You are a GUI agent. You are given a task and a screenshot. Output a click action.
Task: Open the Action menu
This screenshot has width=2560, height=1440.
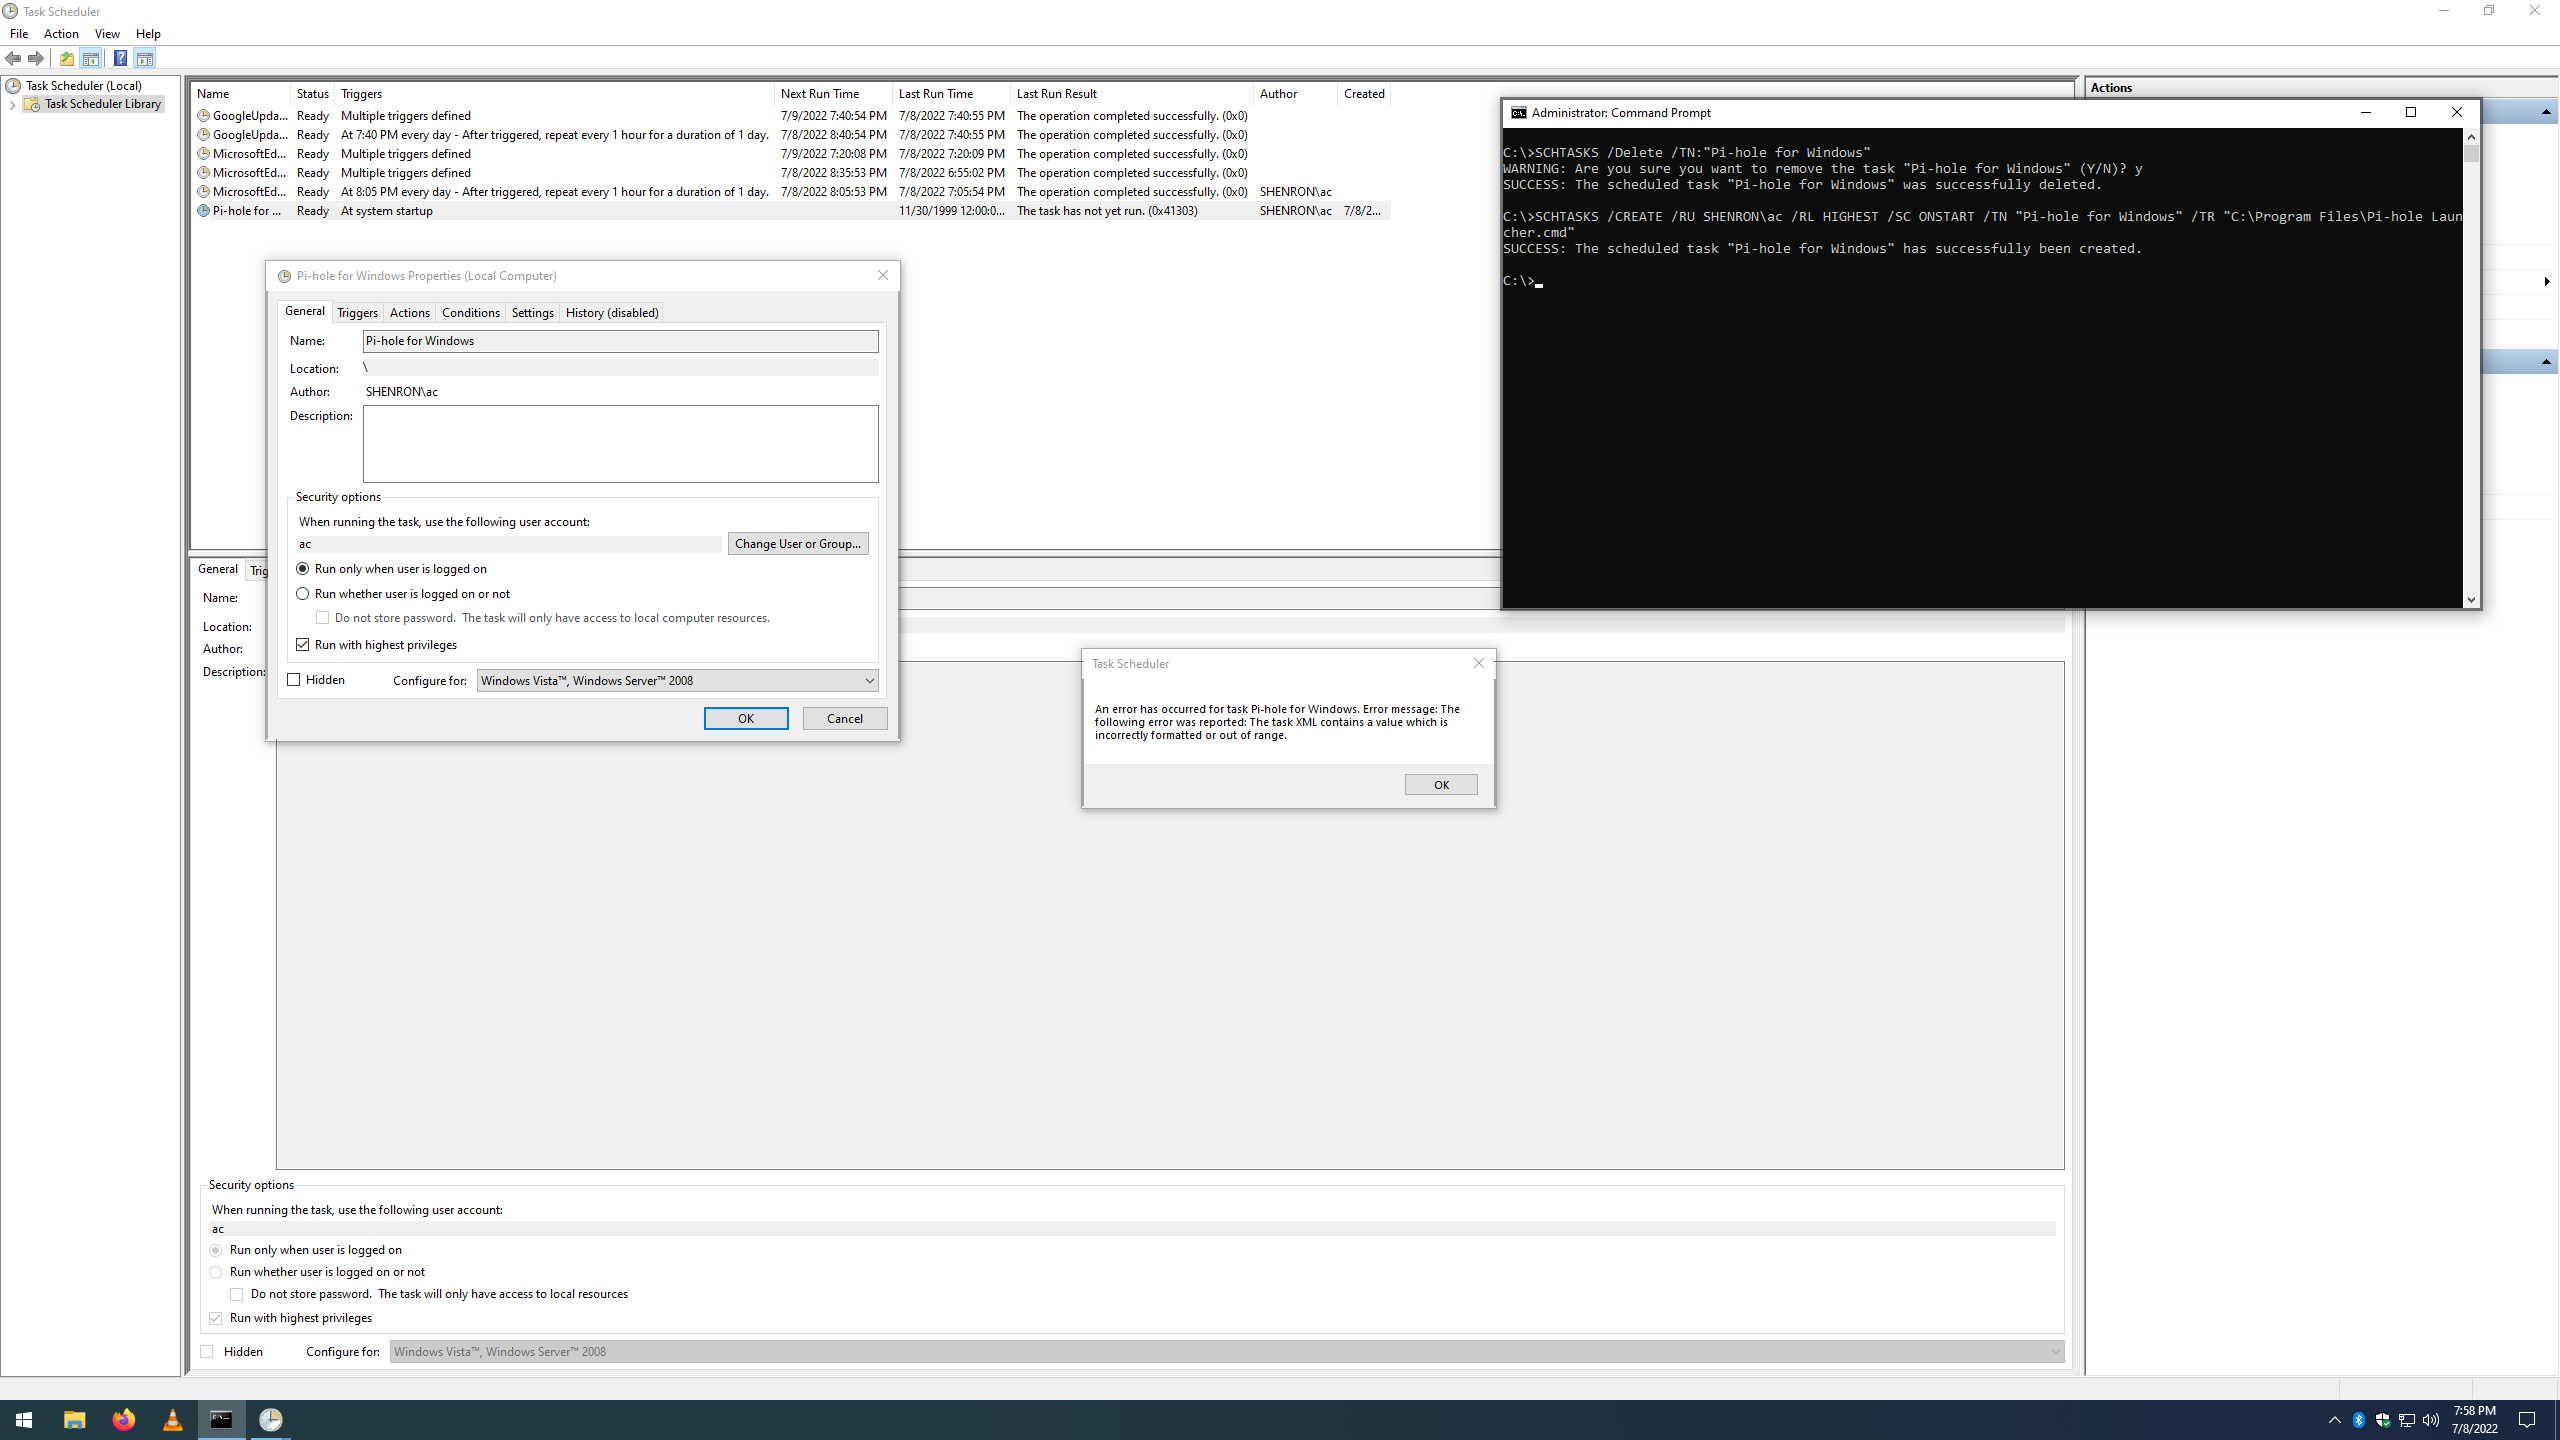61,33
